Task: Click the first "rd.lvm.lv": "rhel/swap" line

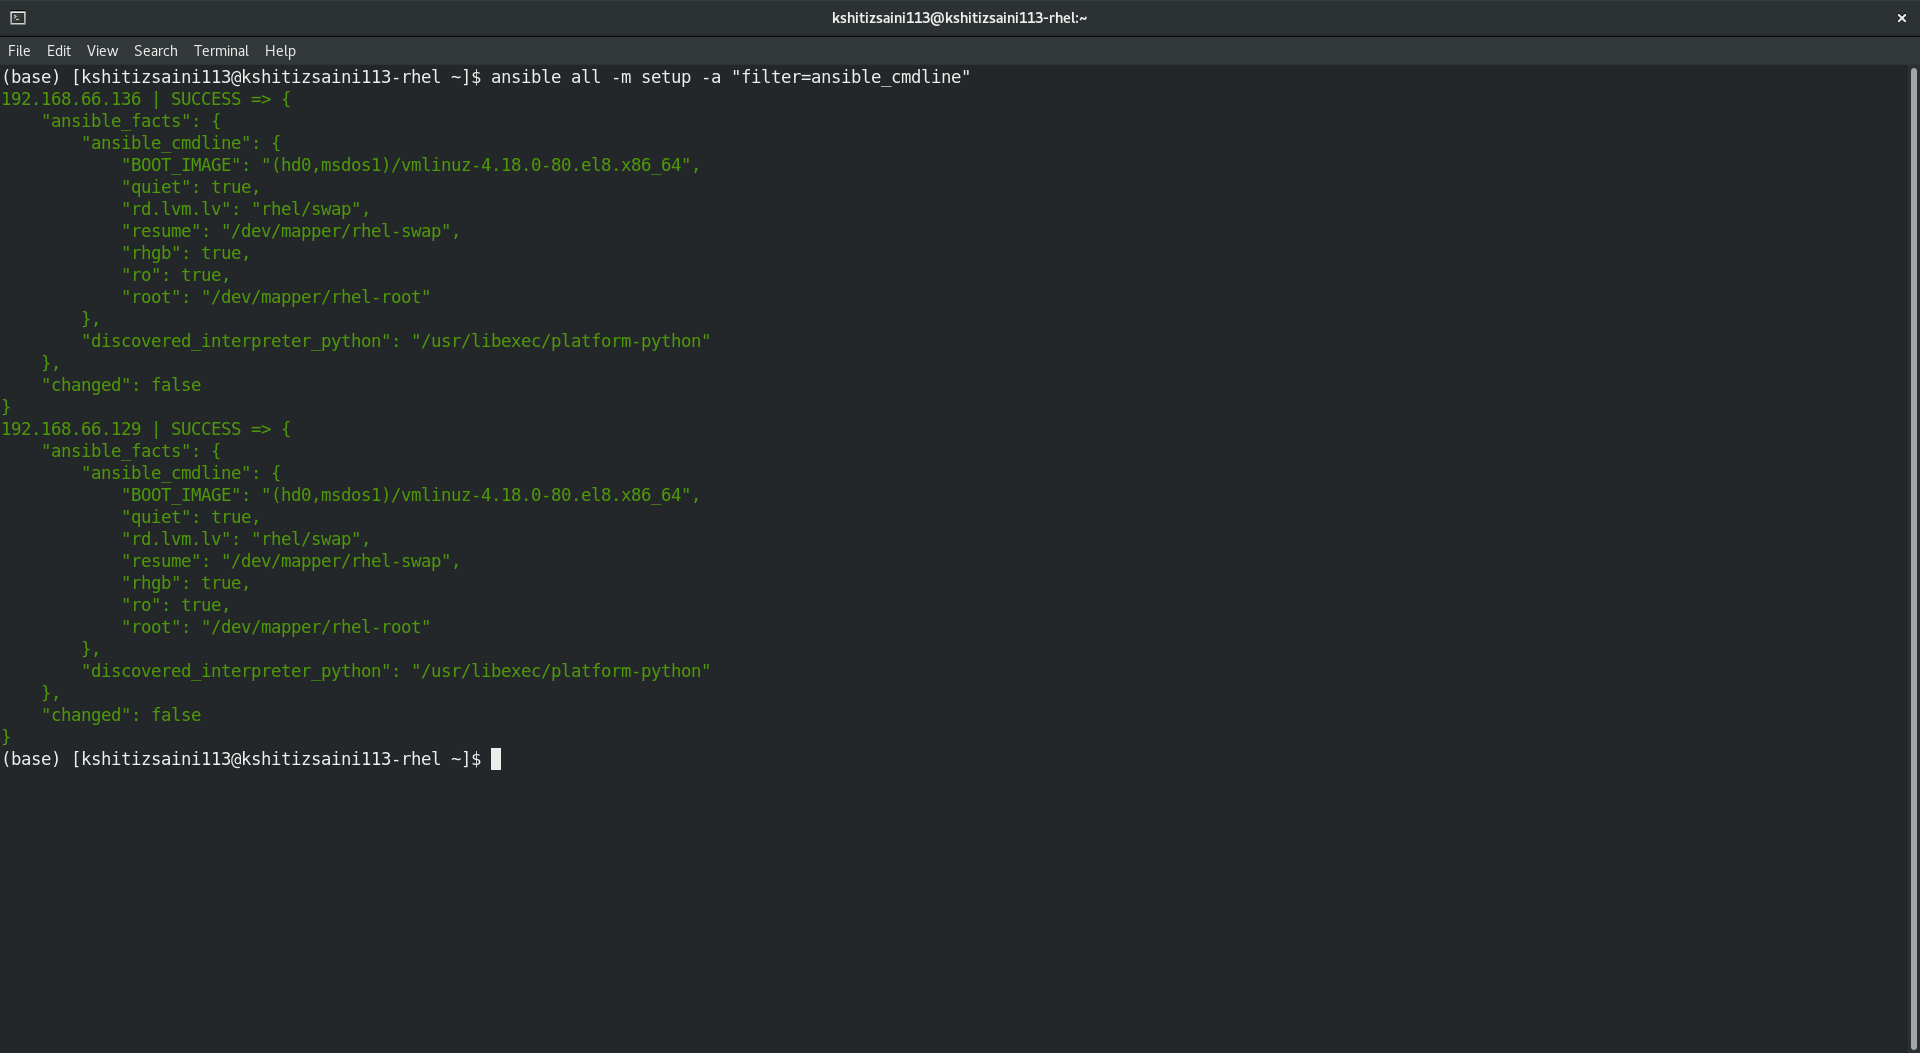Action: pyautogui.click(x=246, y=209)
